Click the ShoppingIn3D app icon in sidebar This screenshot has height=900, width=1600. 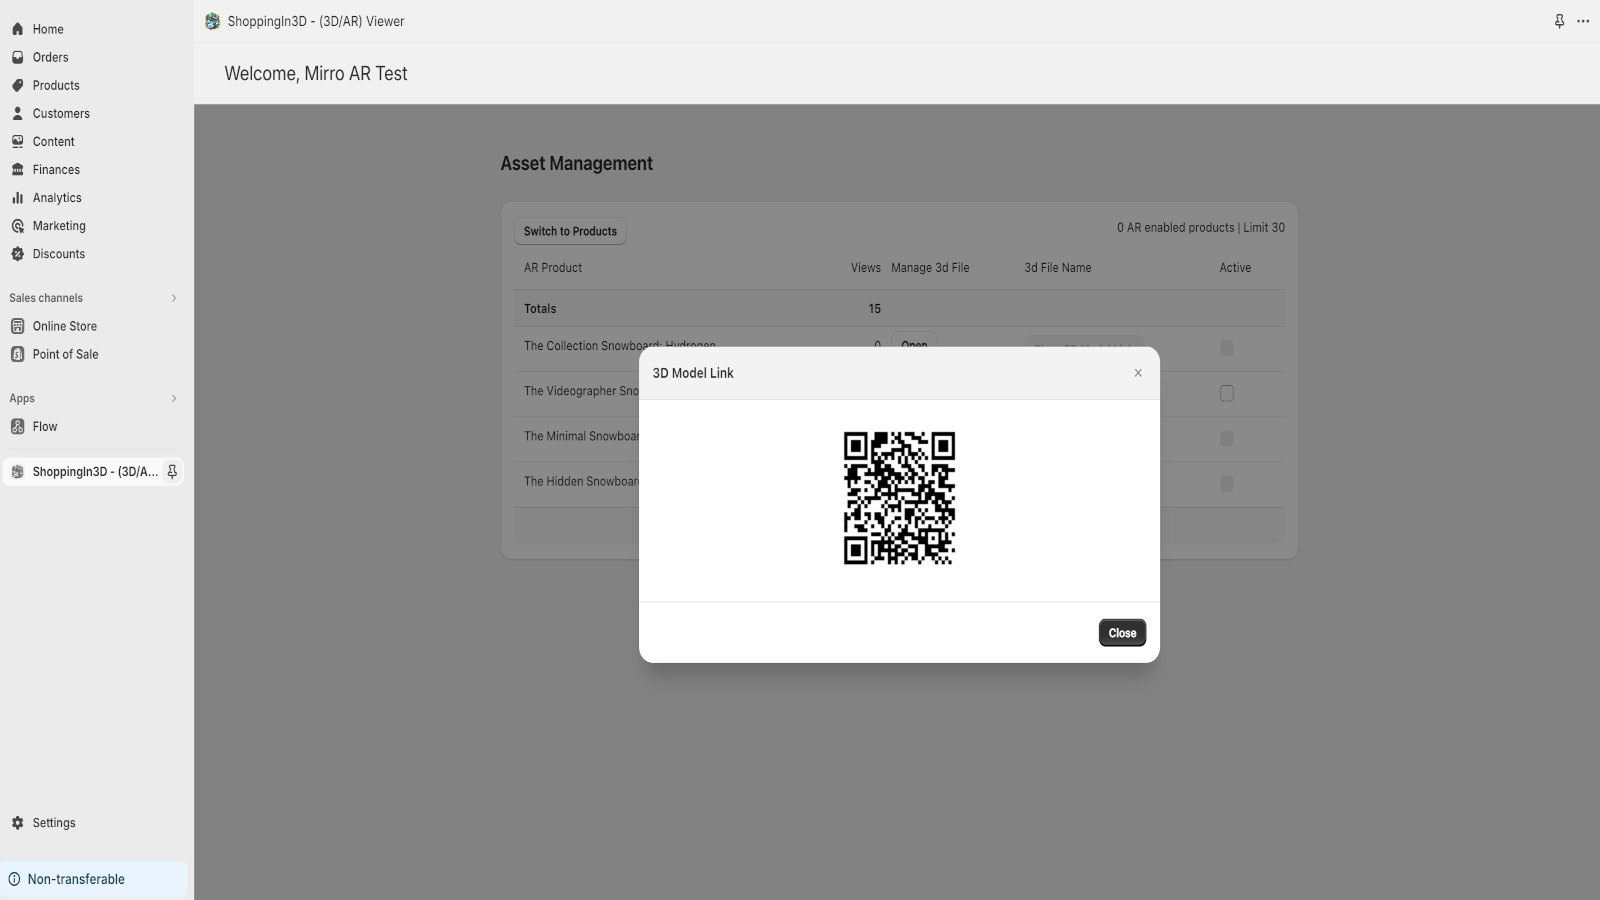[x=17, y=472]
